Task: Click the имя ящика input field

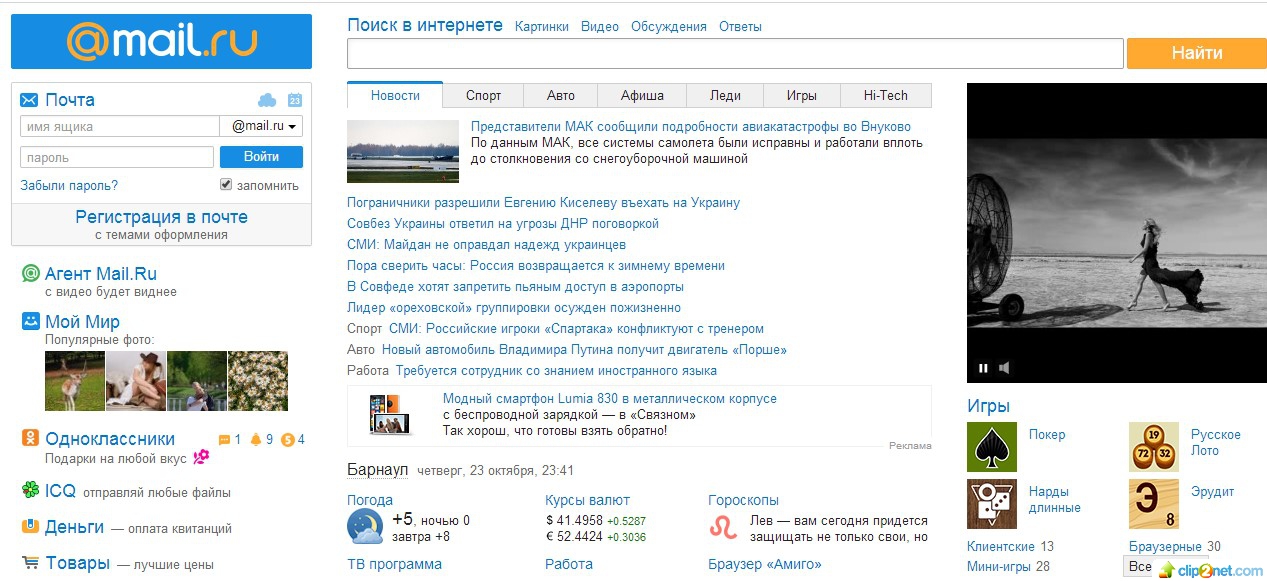Action: click(119, 127)
